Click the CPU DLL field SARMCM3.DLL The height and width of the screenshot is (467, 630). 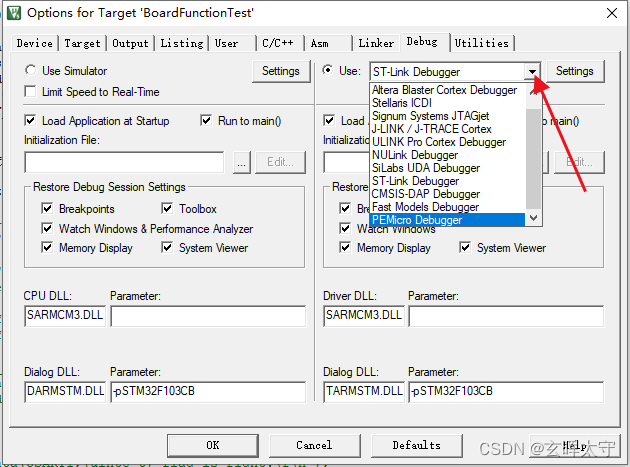click(65, 315)
